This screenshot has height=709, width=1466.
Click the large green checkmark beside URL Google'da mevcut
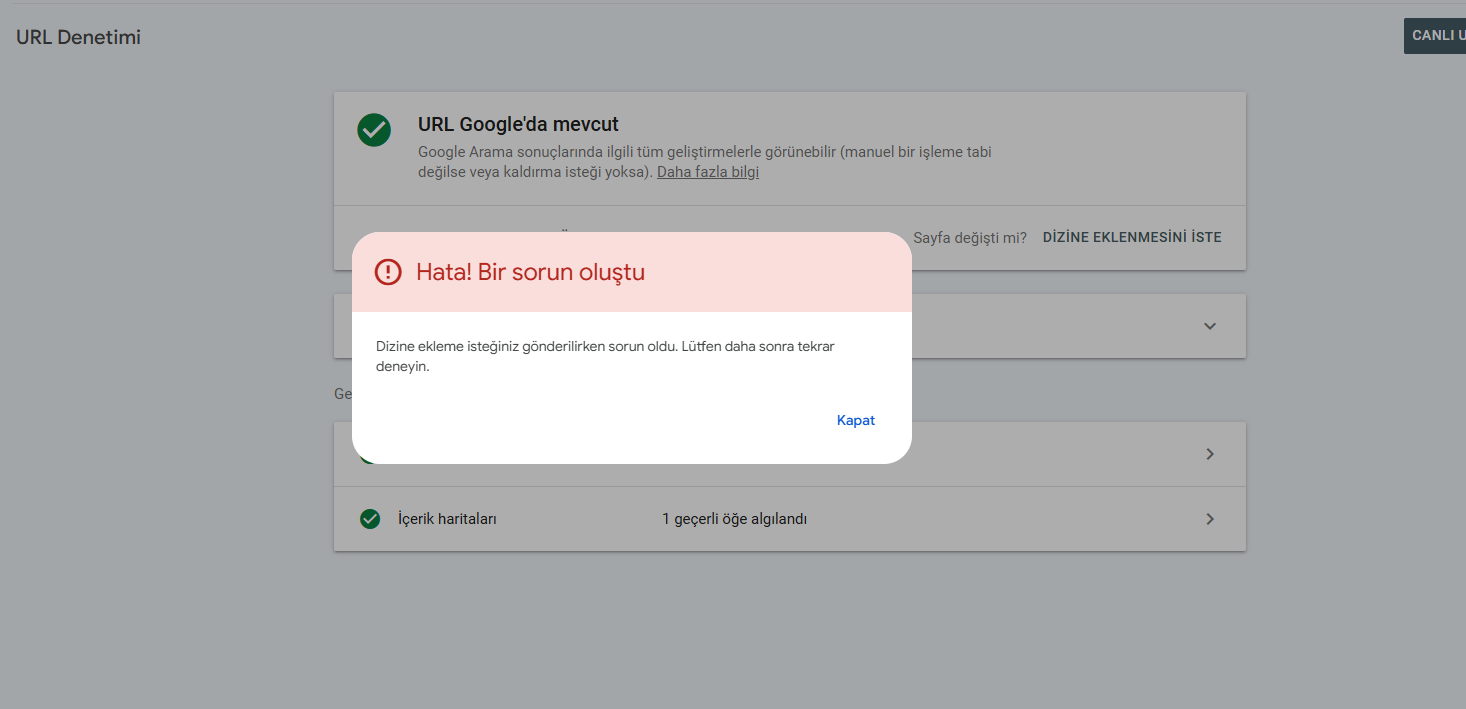coord(374,130)
